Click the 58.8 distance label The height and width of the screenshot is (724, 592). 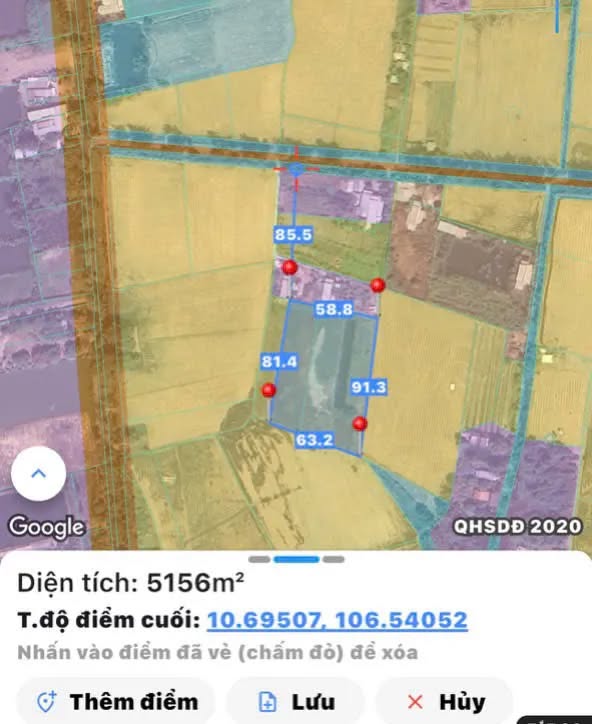point(334,309)
